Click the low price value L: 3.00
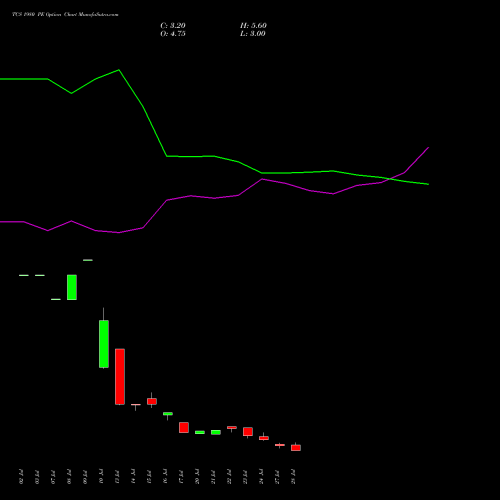Screen dimensions: 500x500 tap(253, 34)
